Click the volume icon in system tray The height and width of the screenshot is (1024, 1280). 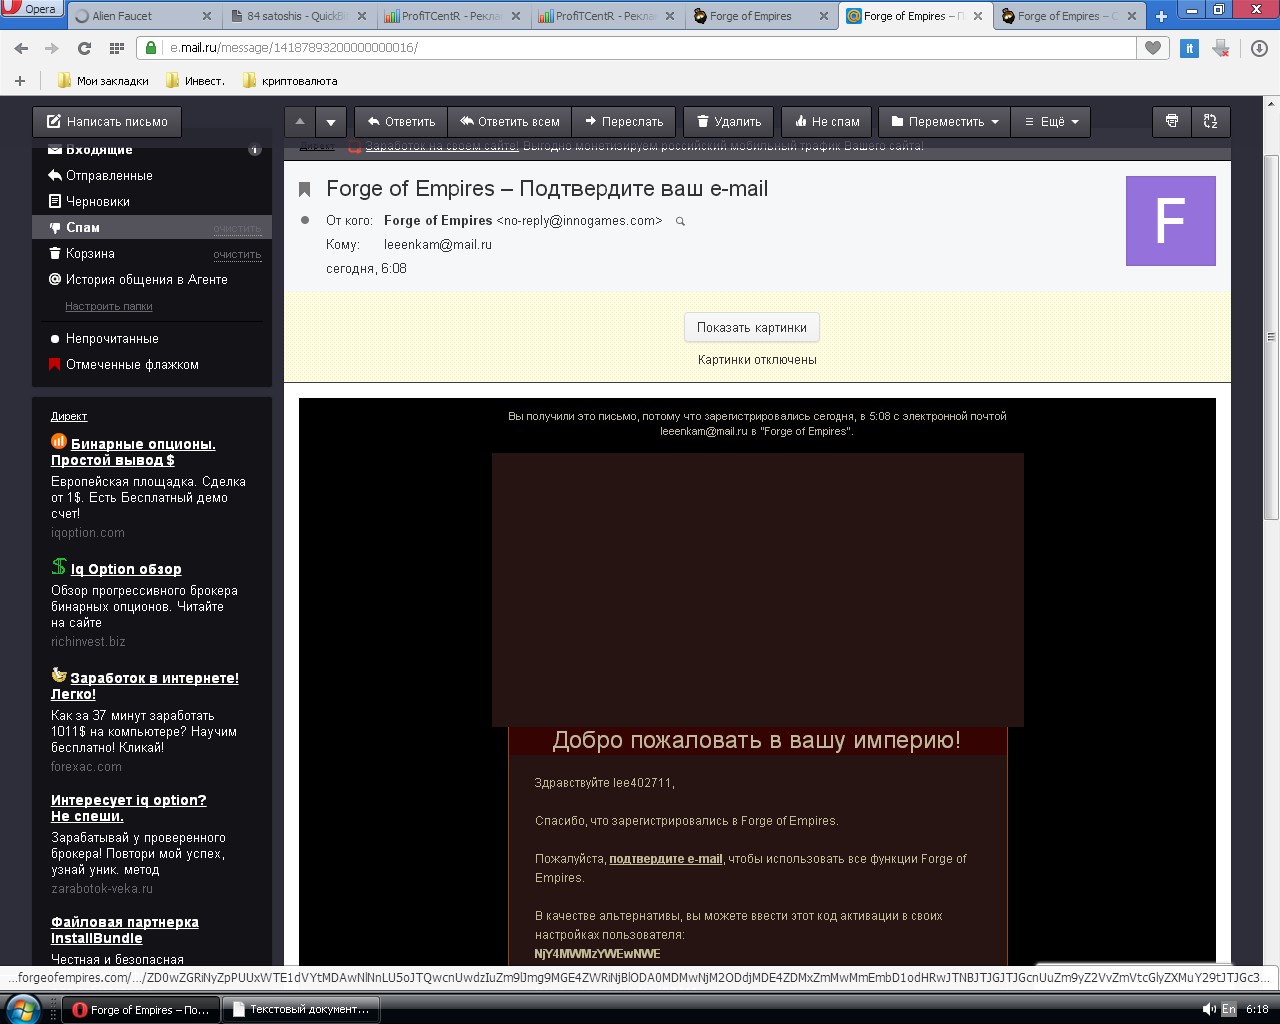(1208, 1010)
